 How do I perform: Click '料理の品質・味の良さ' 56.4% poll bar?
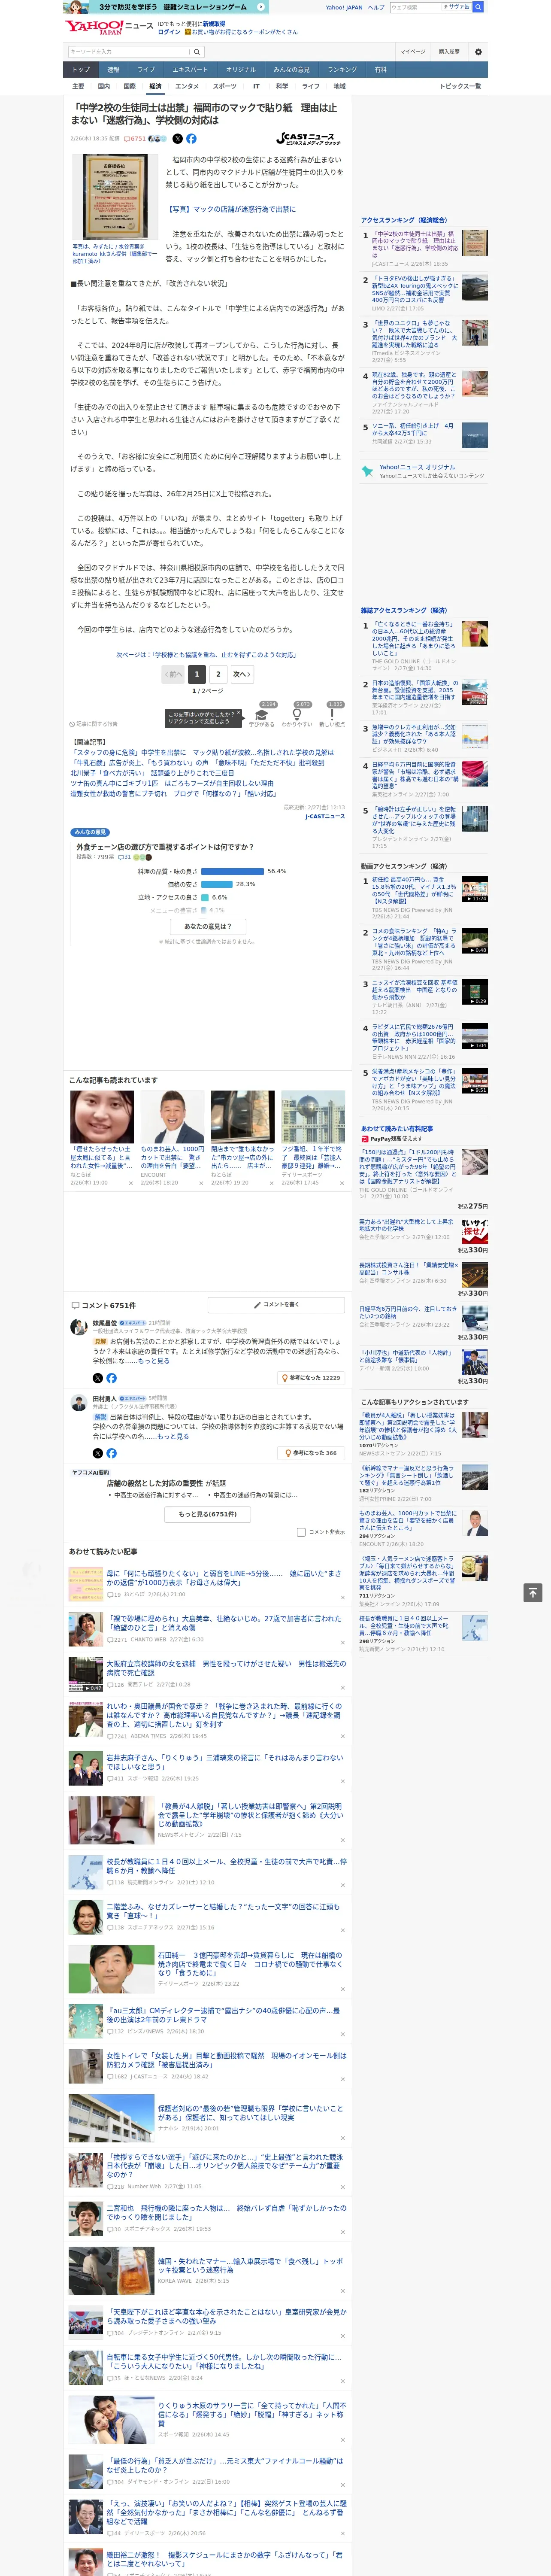(233, 871)
